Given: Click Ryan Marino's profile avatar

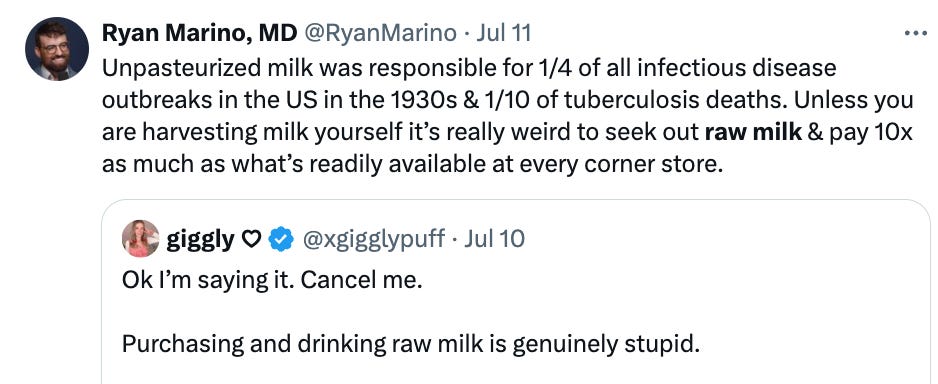Looking at the screenshot, I should pyautogui.click(x=57, y=49).
